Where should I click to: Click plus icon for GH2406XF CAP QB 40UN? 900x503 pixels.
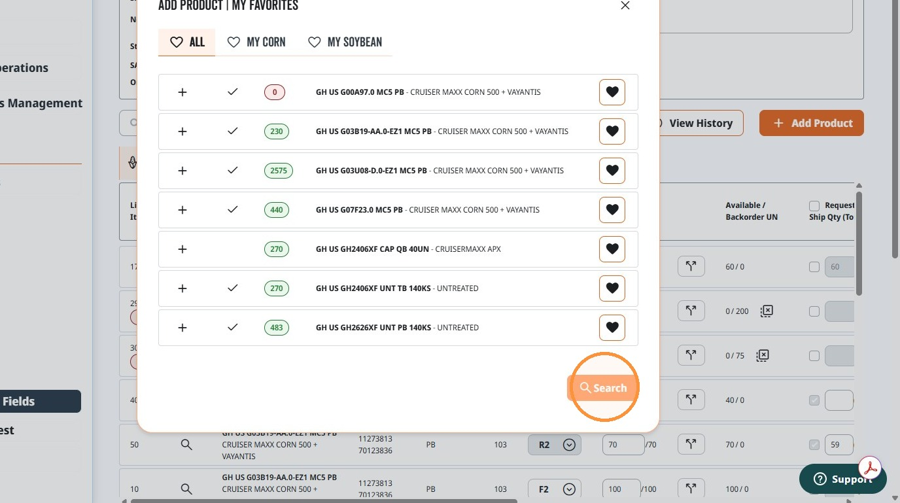tap(182, 249)
